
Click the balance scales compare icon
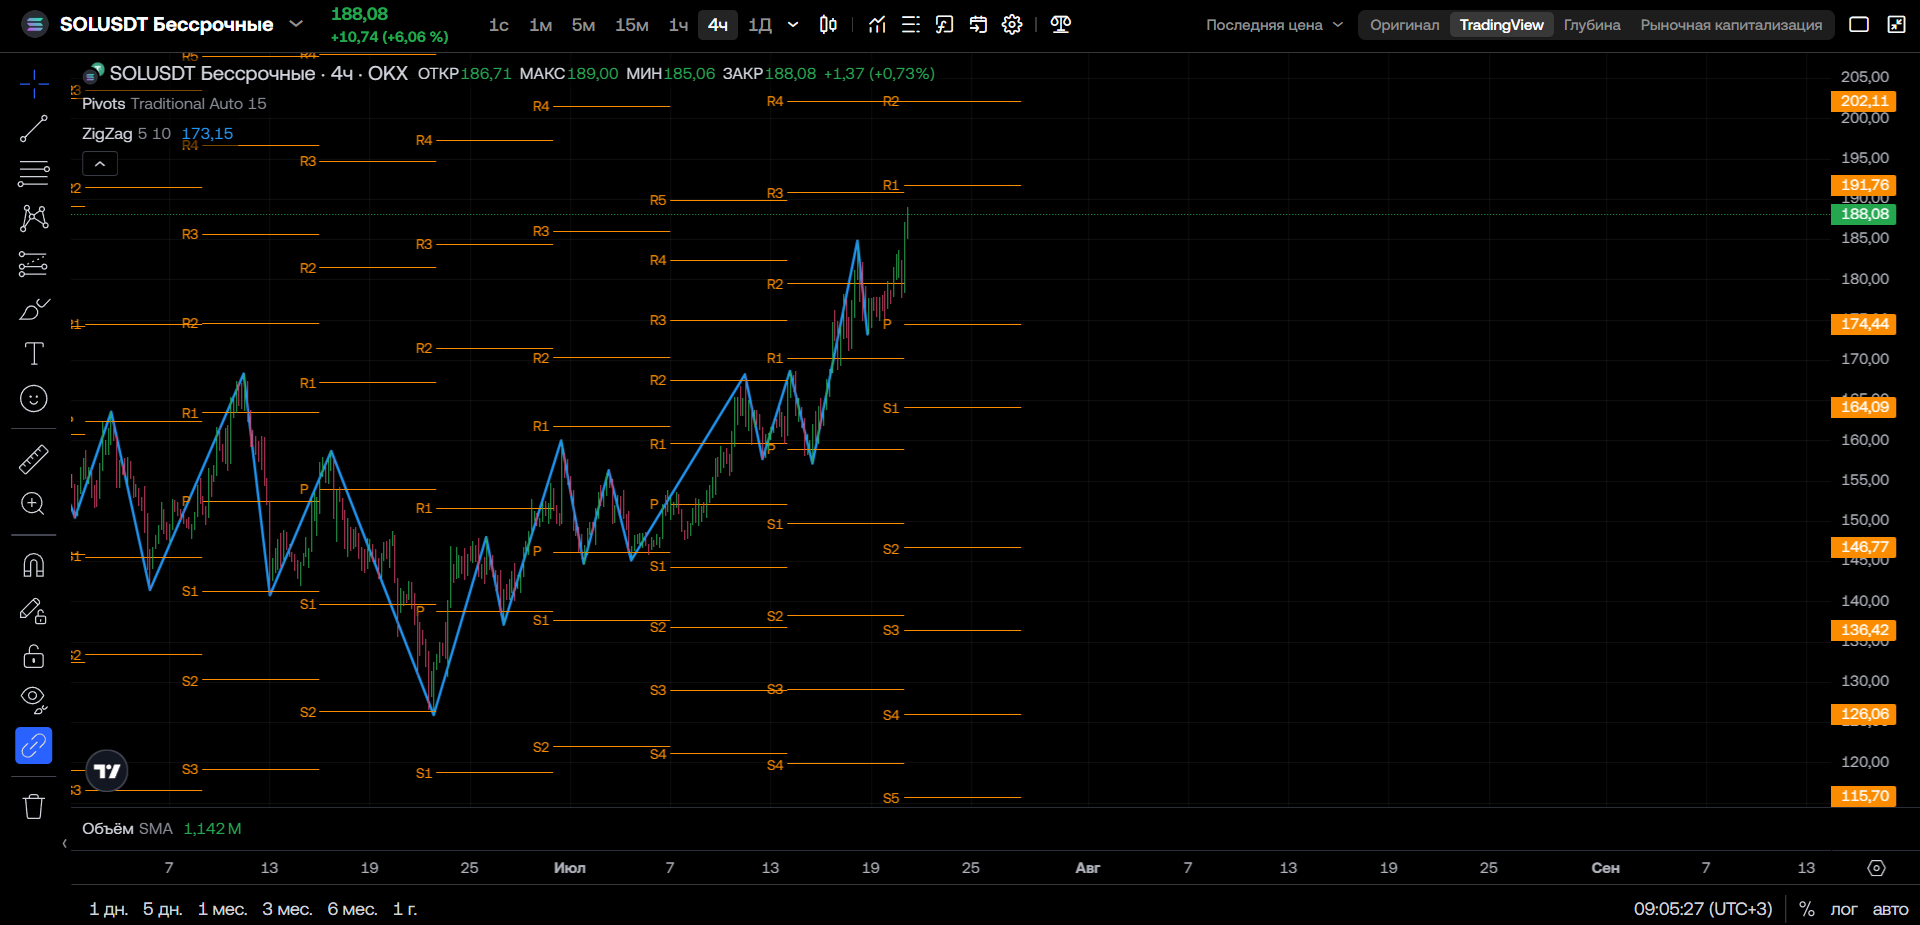1061,24
